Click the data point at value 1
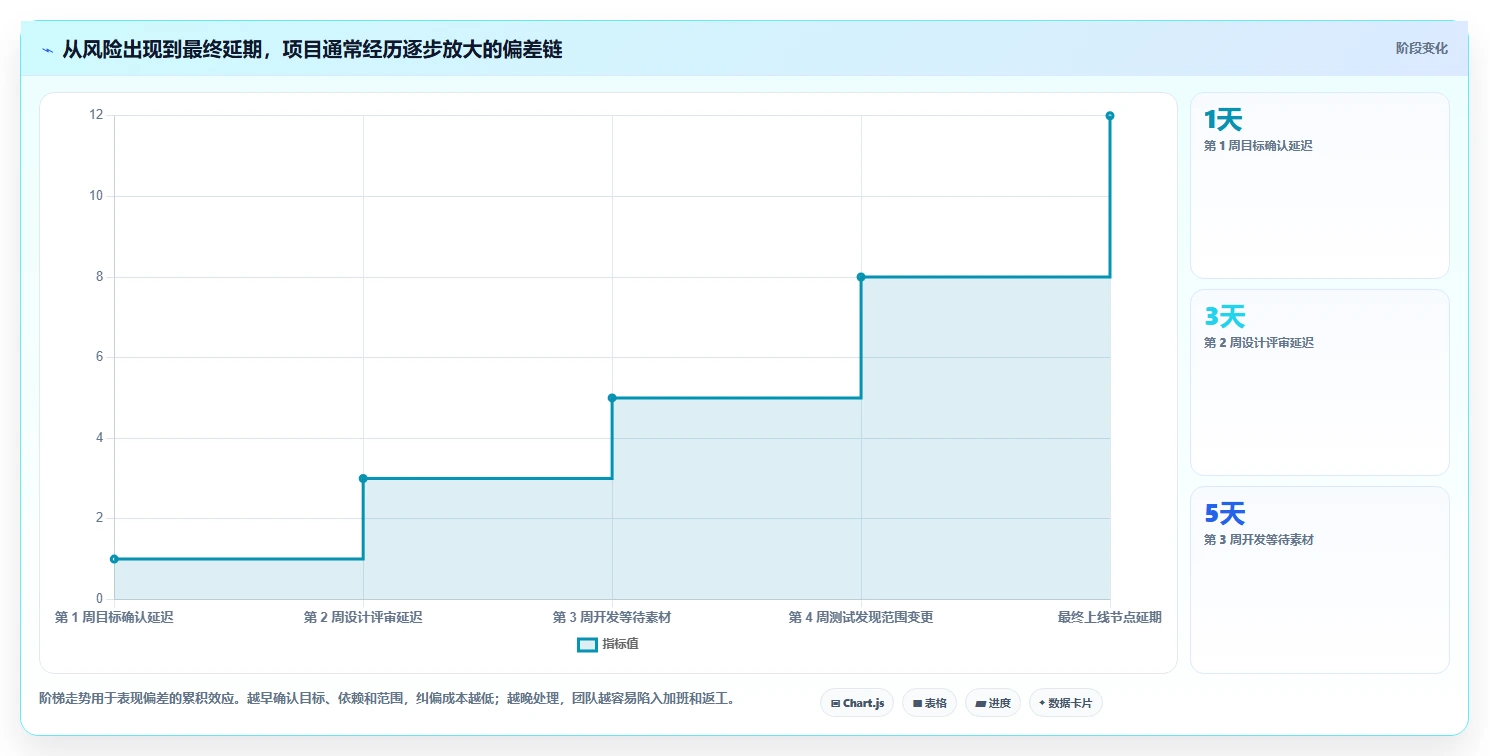 tap(114, 559)
